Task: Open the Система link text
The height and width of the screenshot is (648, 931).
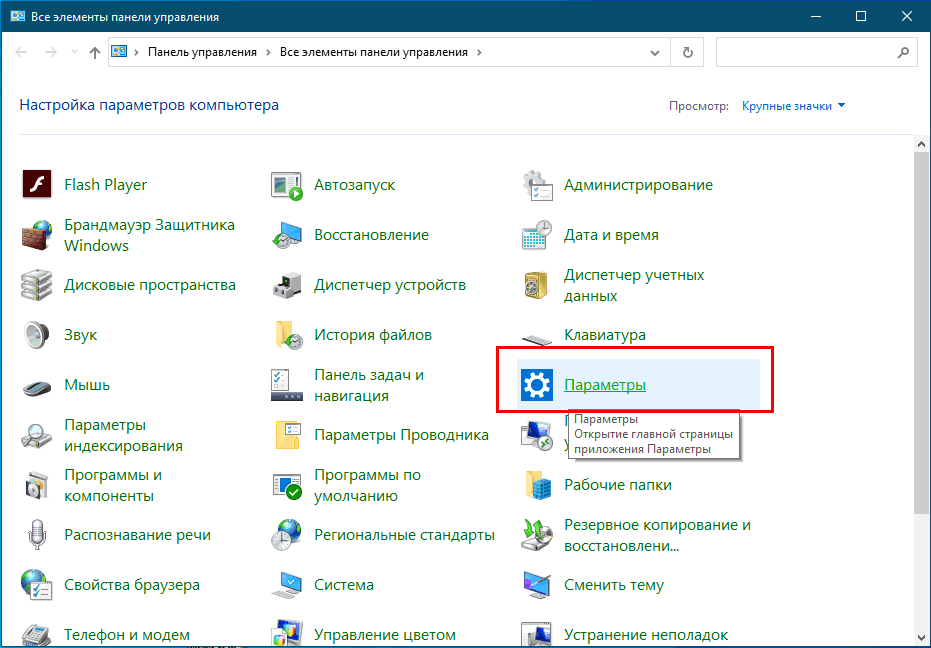Action: [x=344, y=585]
